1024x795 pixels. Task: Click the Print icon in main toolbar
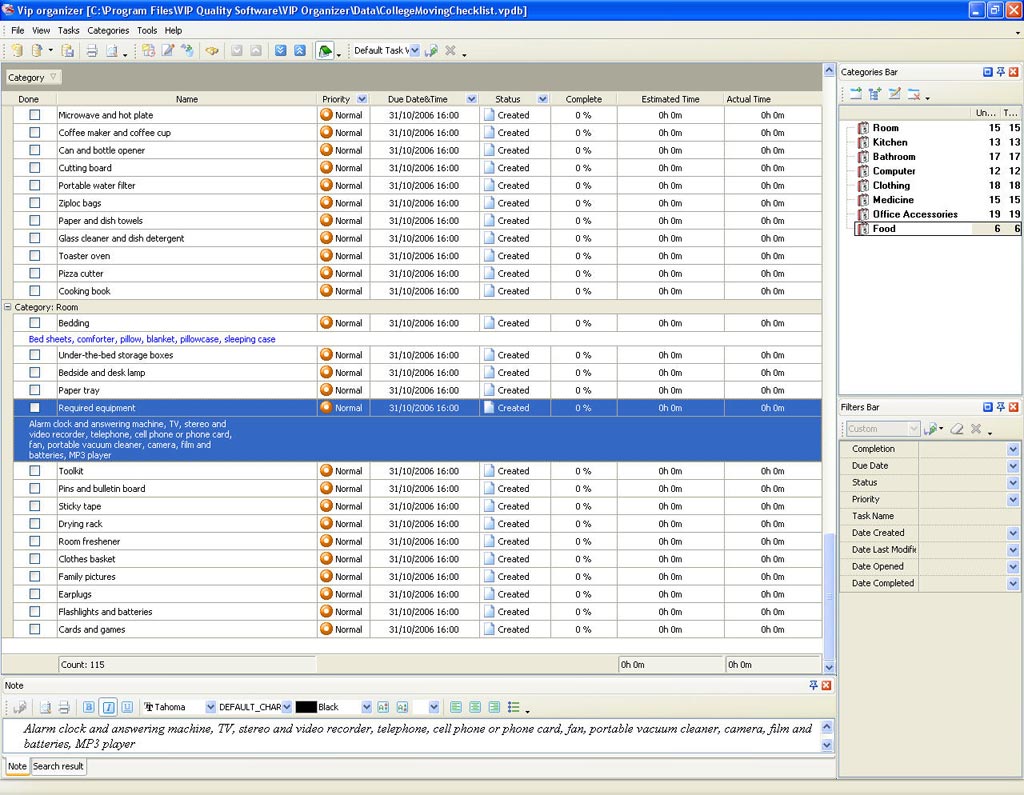point(91,51)
